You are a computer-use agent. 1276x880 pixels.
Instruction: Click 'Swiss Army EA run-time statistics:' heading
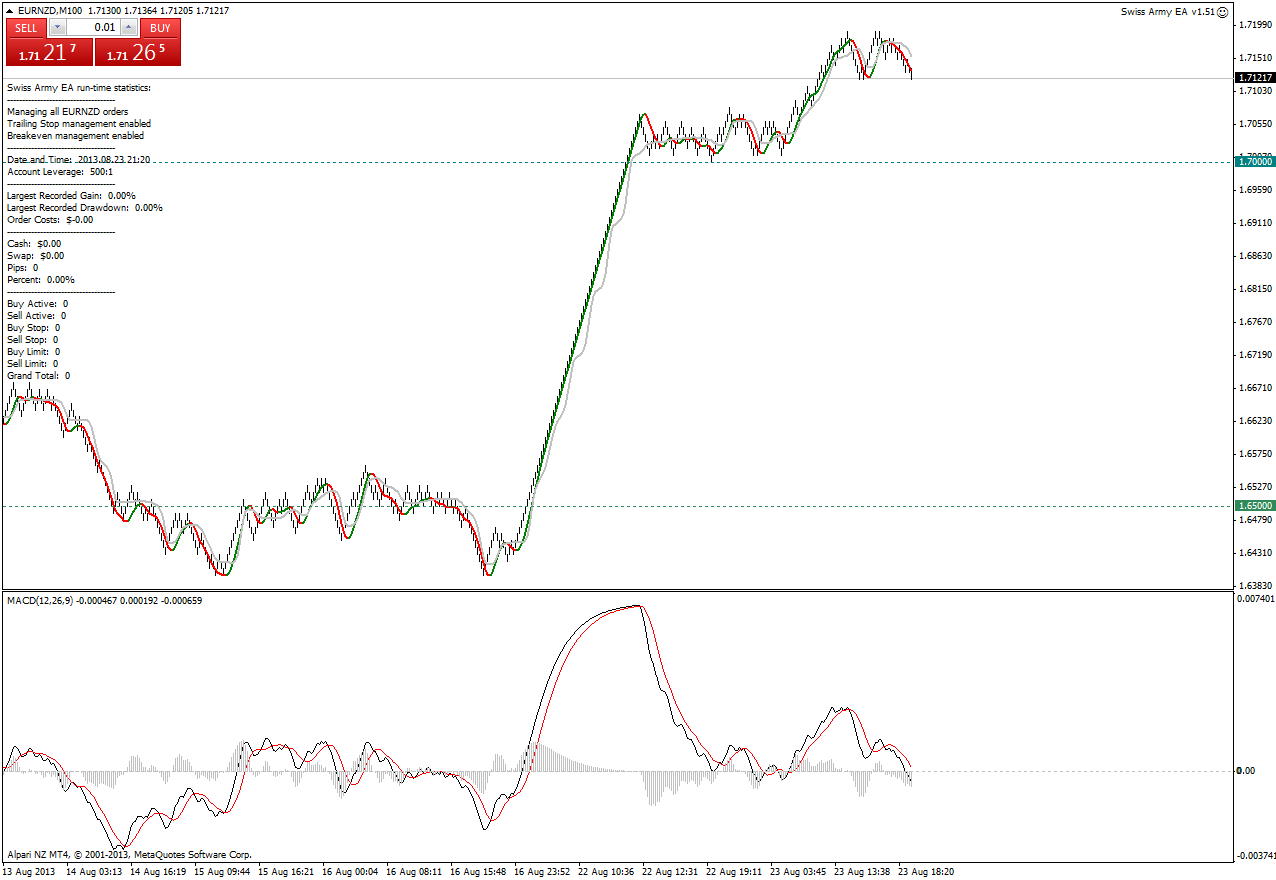click(79, 88)
